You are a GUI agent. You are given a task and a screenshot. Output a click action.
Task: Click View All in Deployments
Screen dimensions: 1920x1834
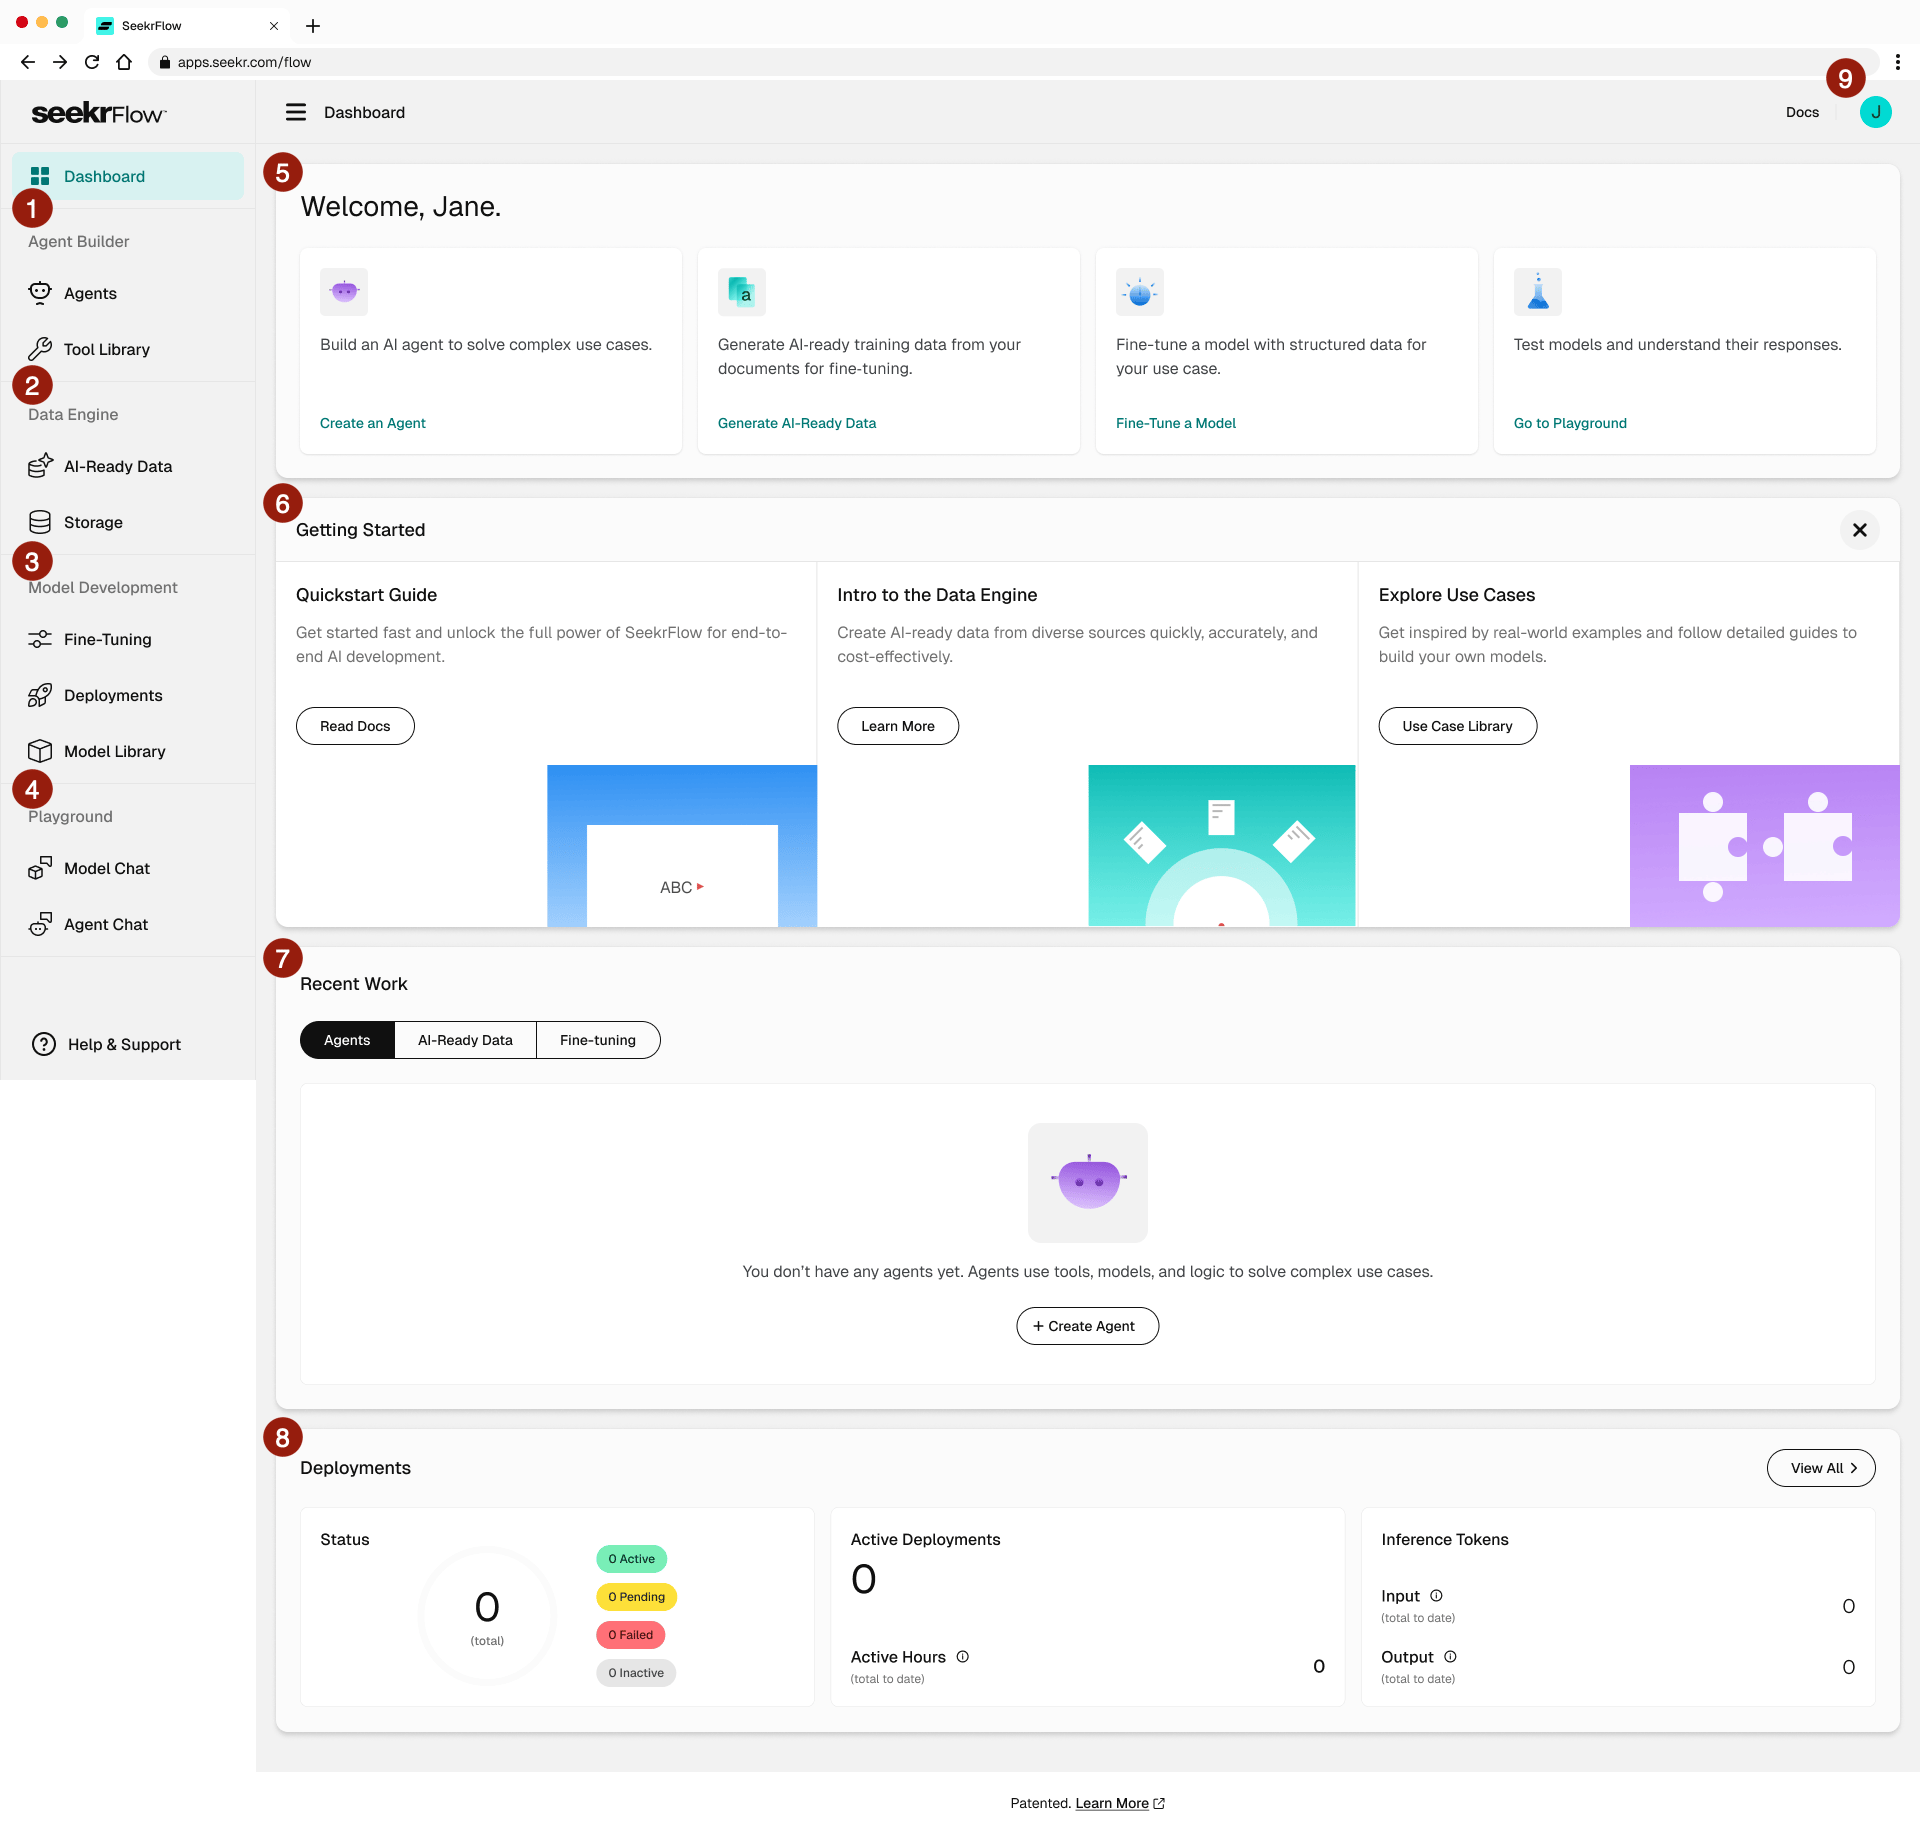1821,1468
